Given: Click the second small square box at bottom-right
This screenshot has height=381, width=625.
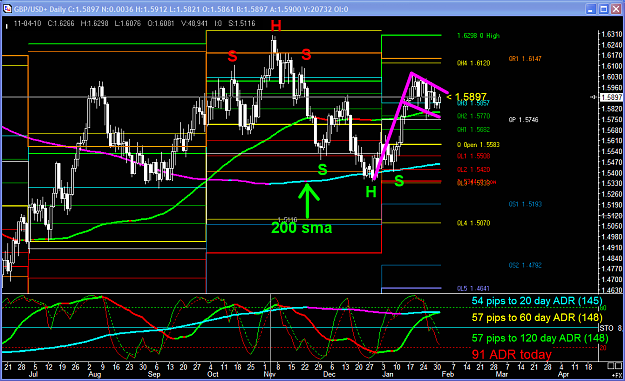Looking at the screenshot, I should point(618,366).
